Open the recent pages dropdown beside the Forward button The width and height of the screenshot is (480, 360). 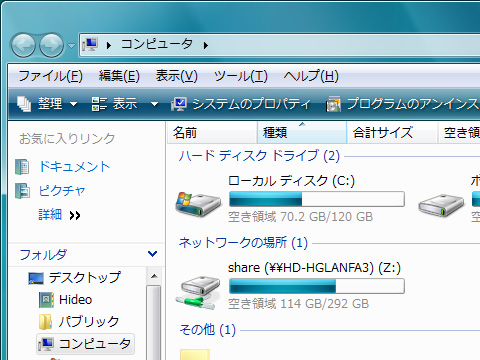click(71, 45)
